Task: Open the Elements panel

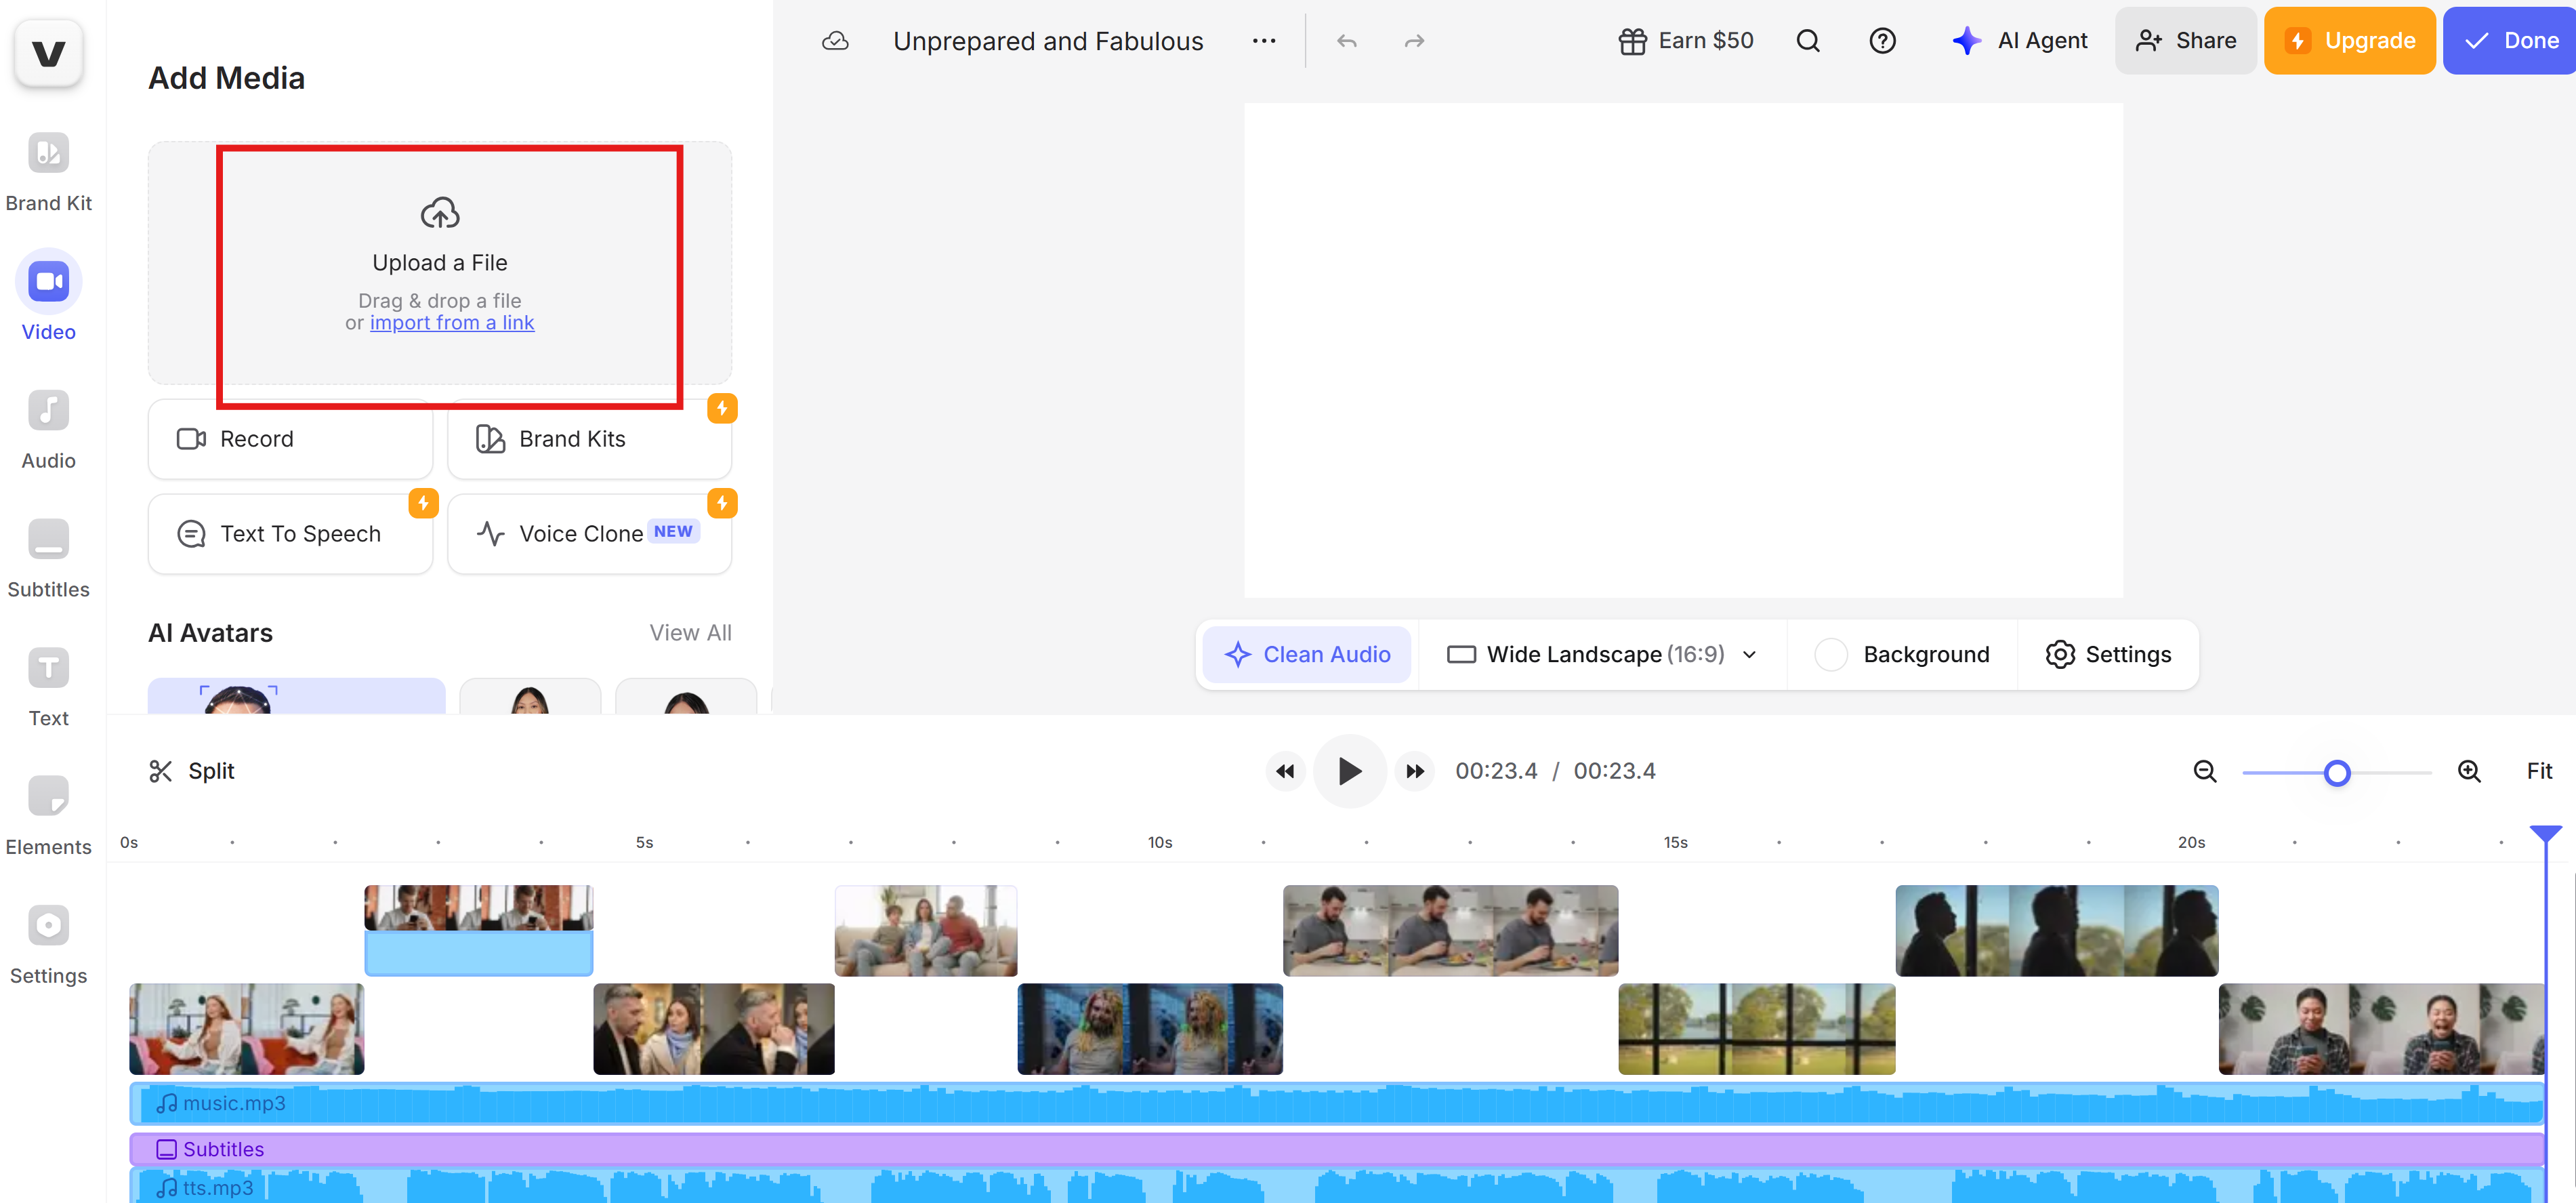Action: 48,814
